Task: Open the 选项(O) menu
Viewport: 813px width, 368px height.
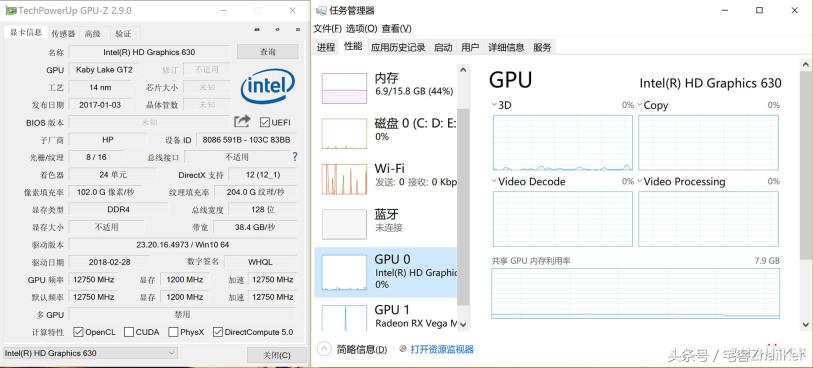Action: pyautogui.click(x=361, y=29)
